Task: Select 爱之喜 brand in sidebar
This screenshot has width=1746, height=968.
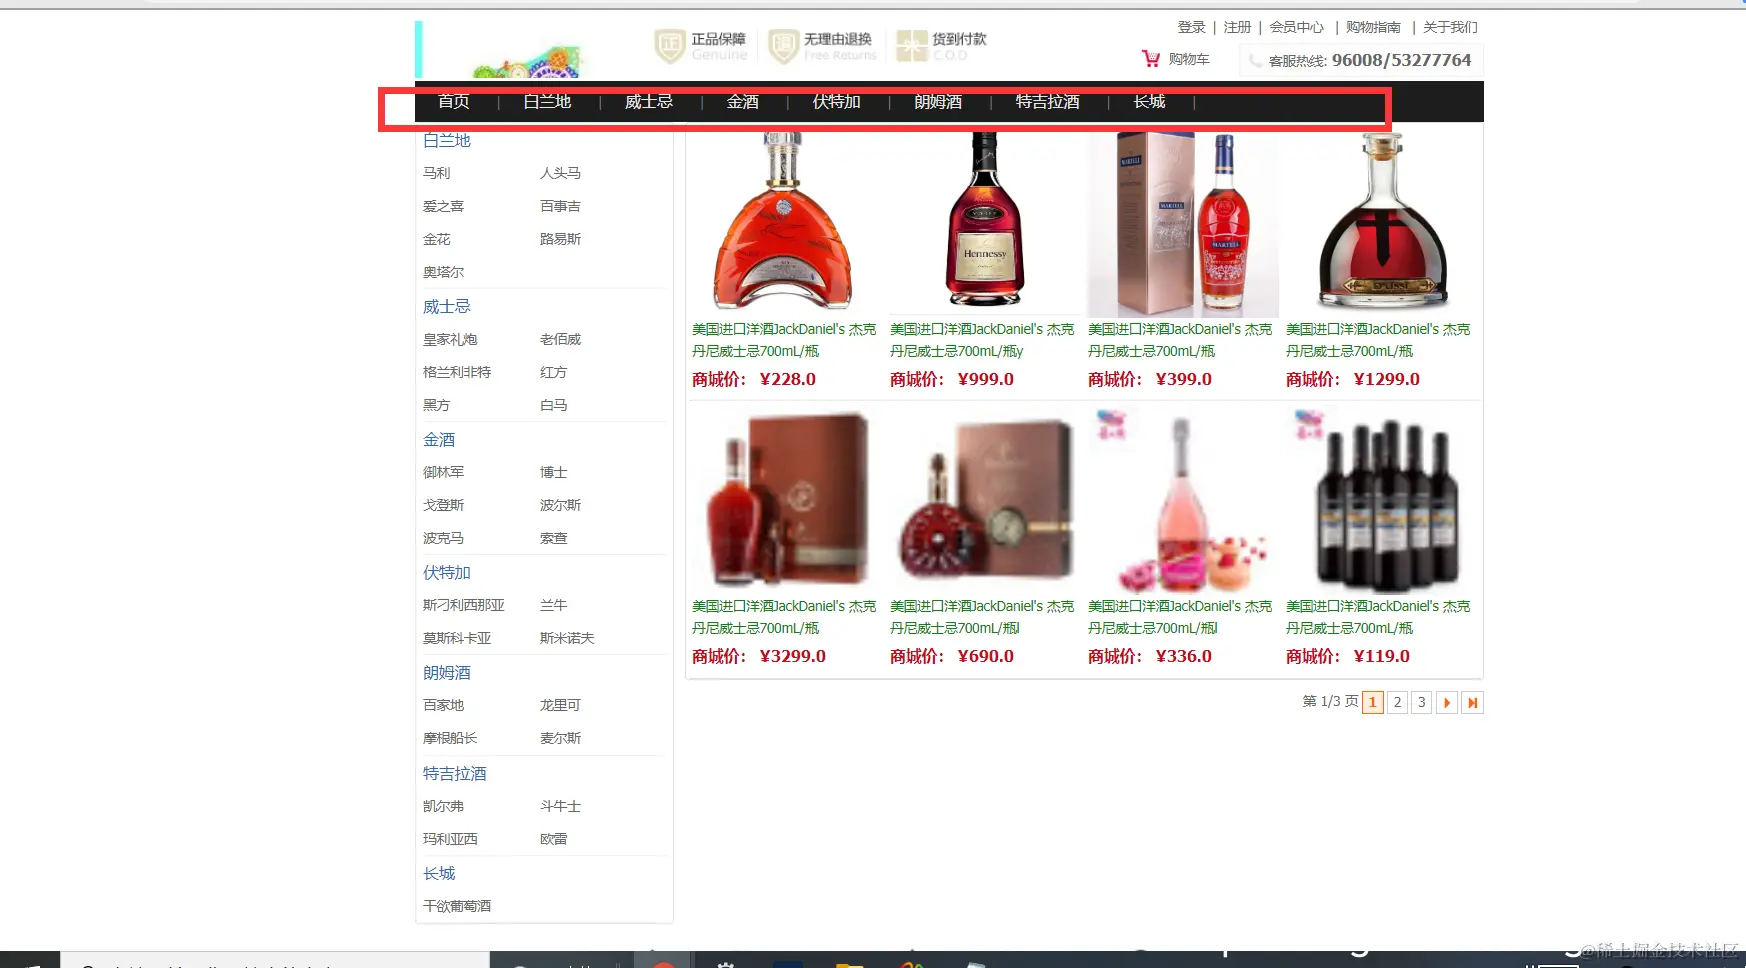Action: [x=443, y=206]
